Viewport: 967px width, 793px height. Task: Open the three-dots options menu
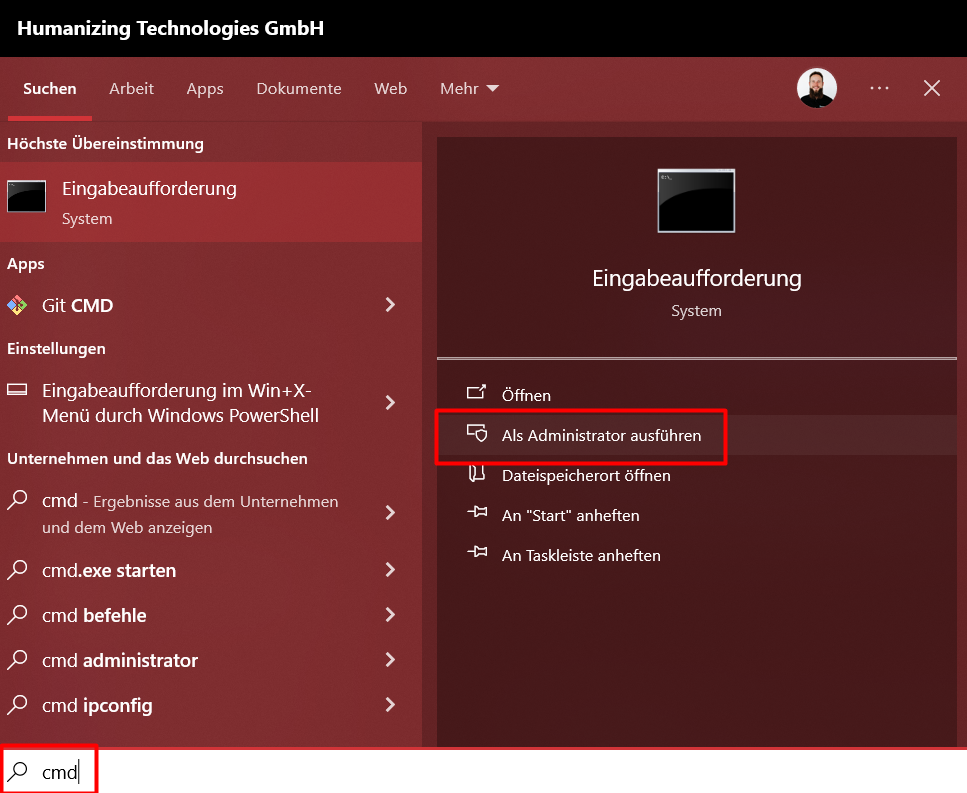pos(879,88)
